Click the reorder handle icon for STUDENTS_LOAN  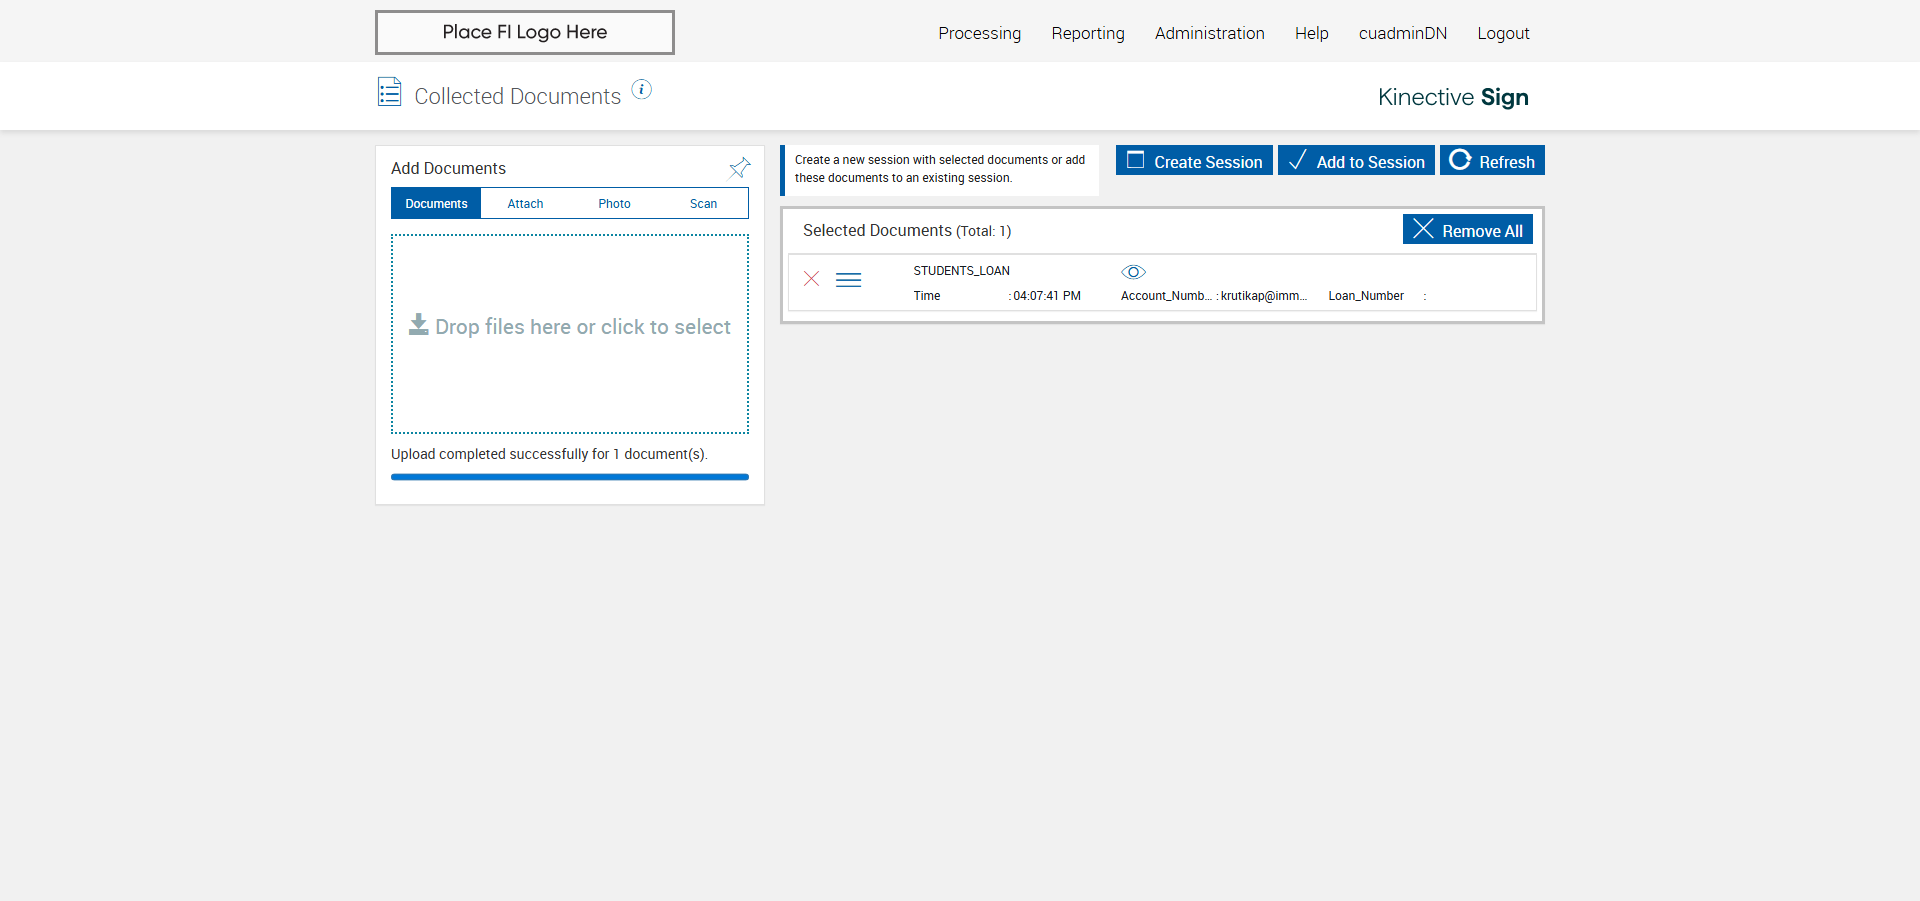(848, 280)
